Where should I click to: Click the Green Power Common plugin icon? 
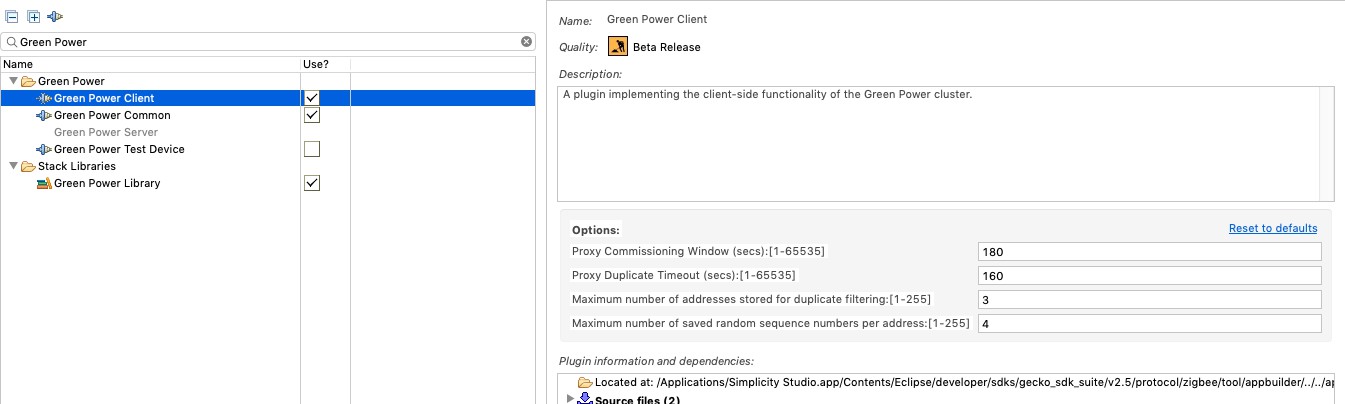point(44,115)
